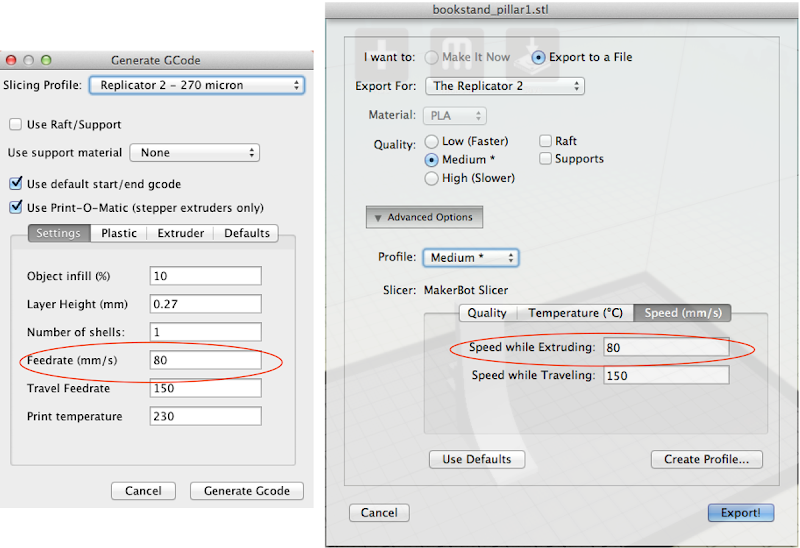
Task: Open the Slicing Profile dropdown
Action: (197, 85)
